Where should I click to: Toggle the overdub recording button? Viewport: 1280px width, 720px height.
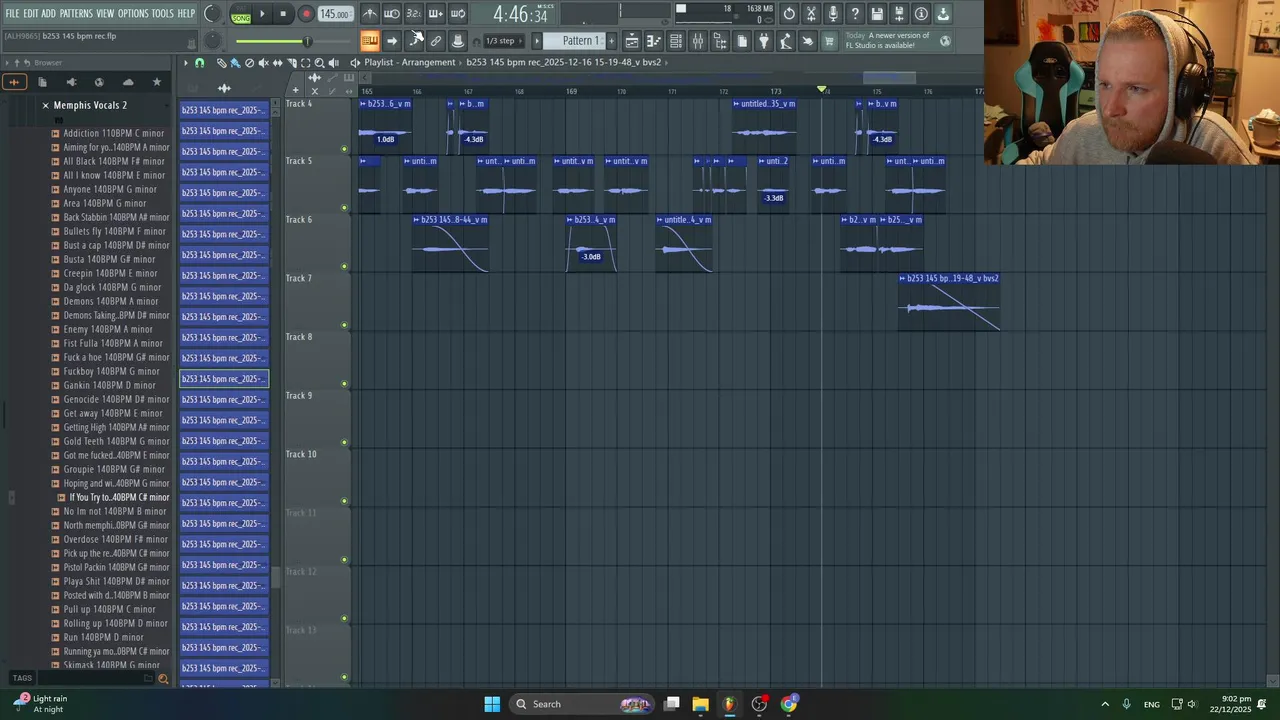click(x=435, y=14)
